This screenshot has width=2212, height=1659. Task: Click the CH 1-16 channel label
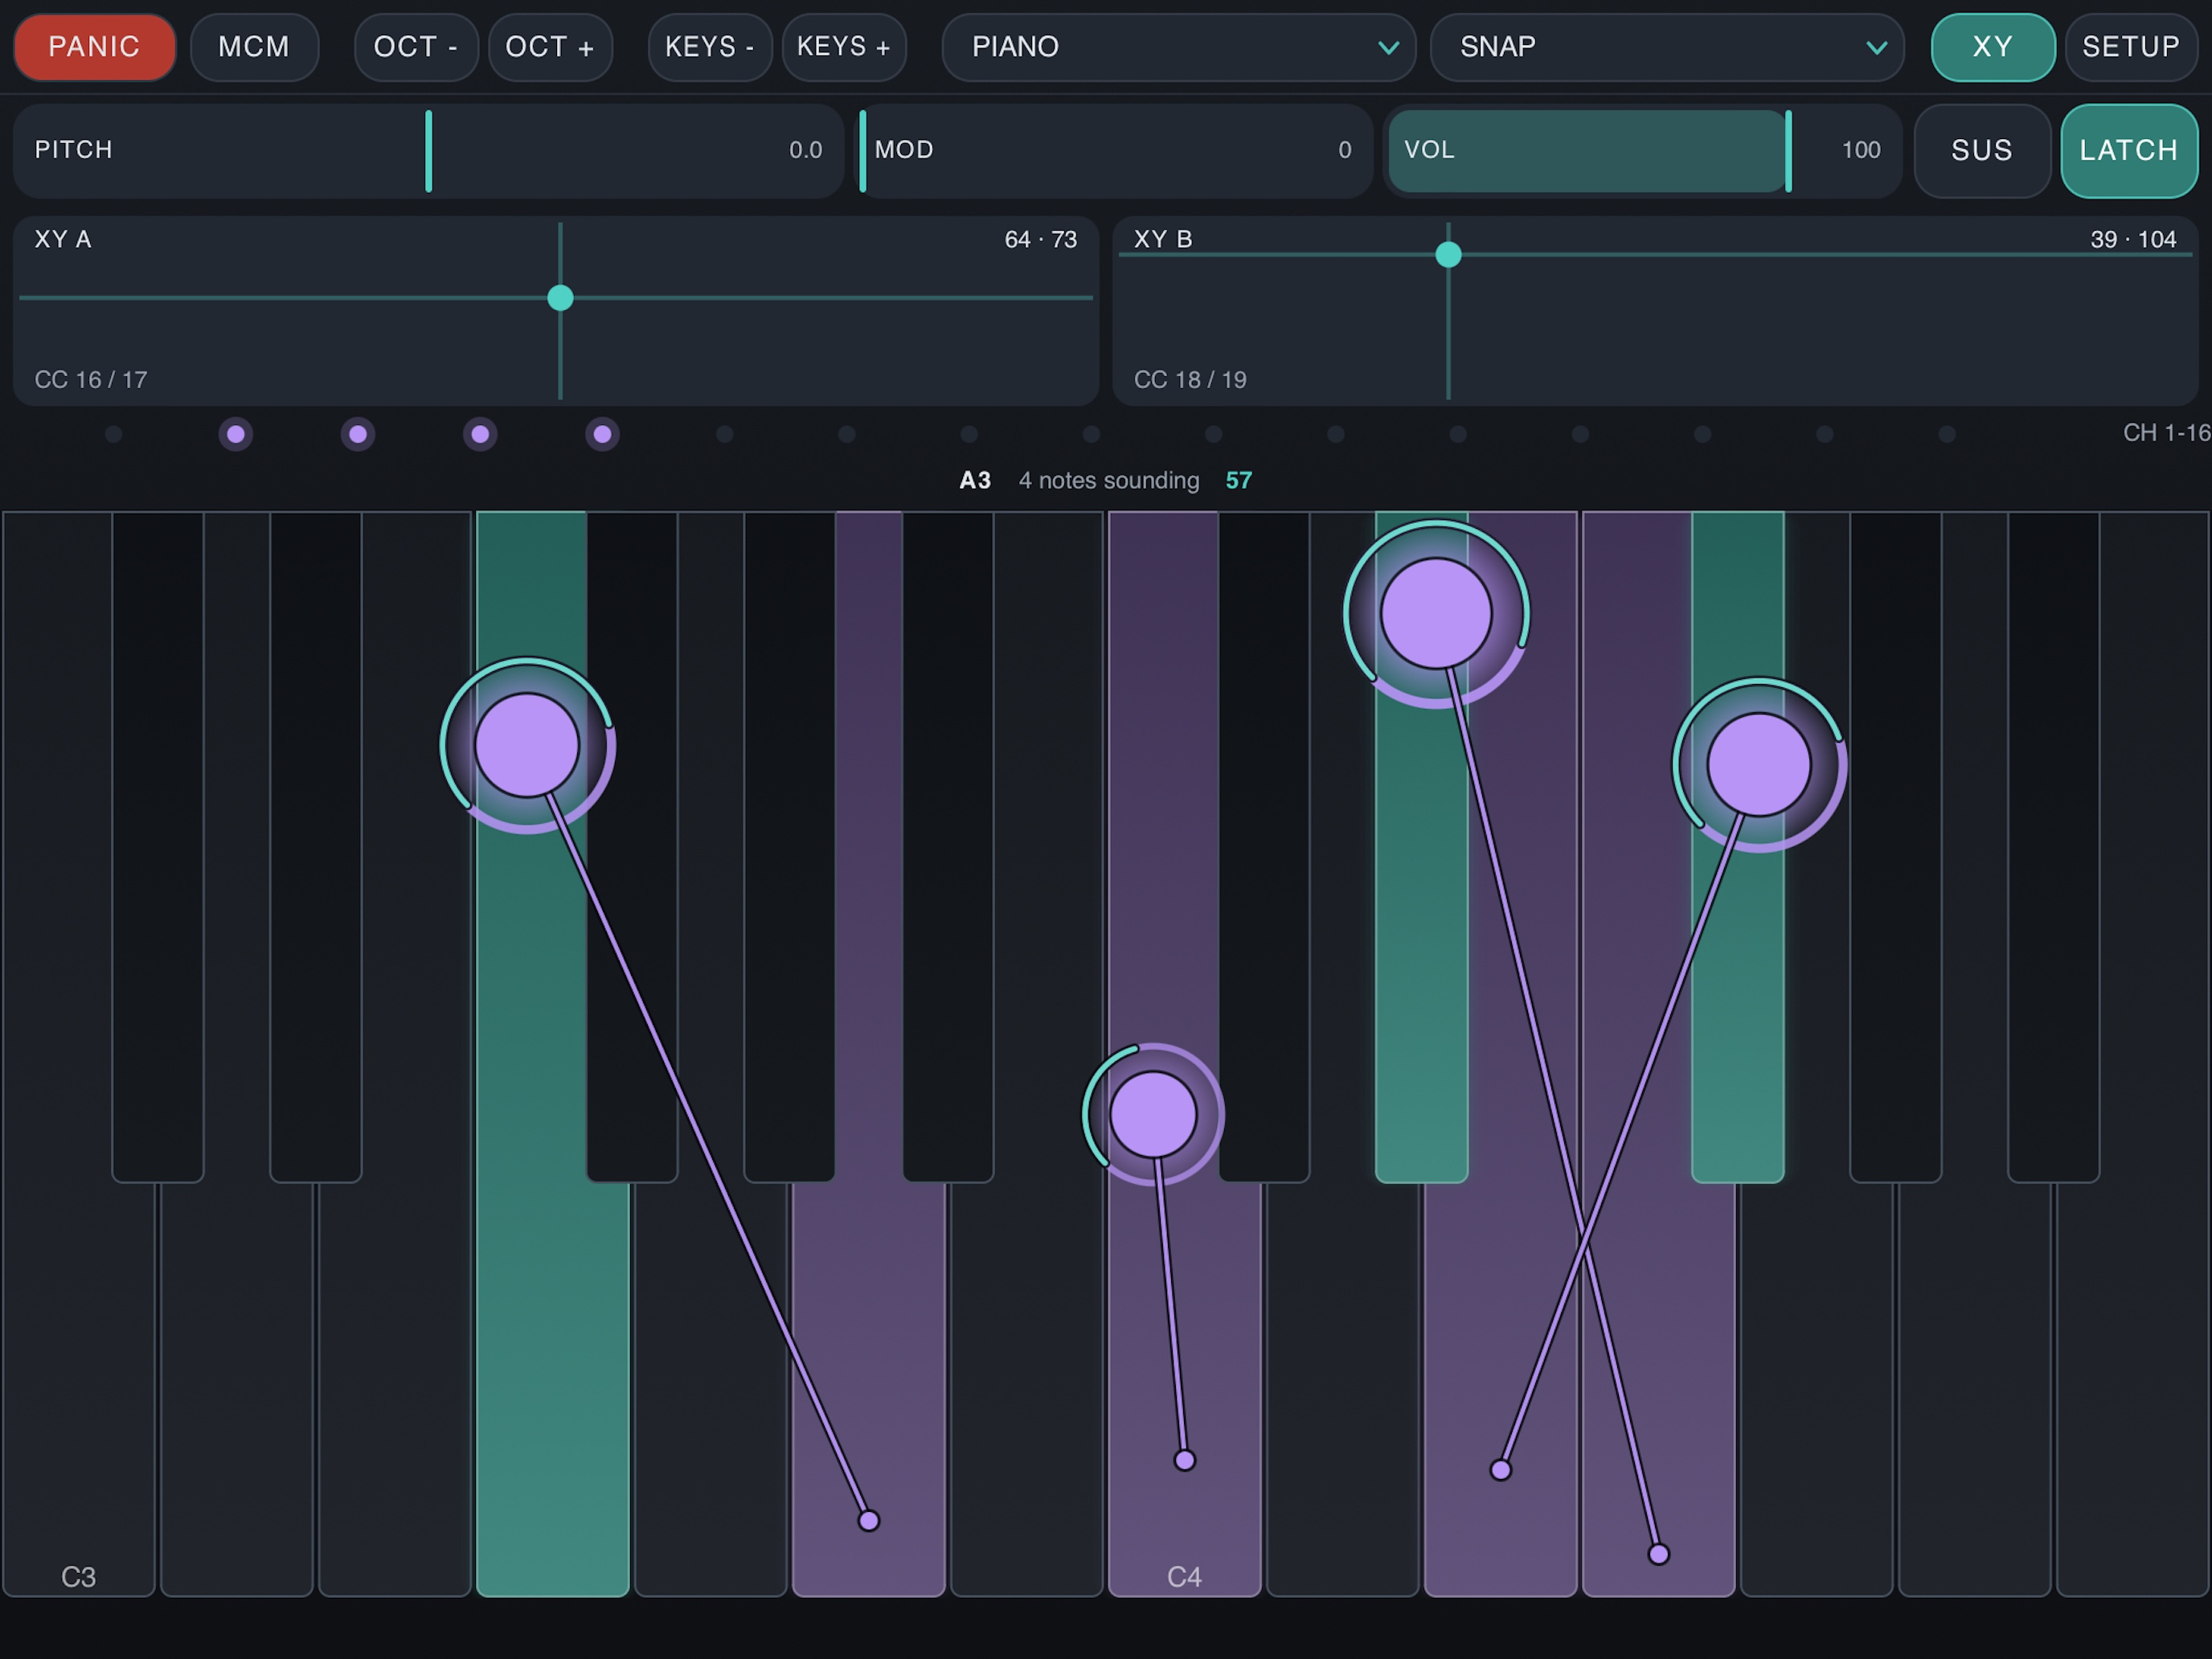click(2166, 433)
